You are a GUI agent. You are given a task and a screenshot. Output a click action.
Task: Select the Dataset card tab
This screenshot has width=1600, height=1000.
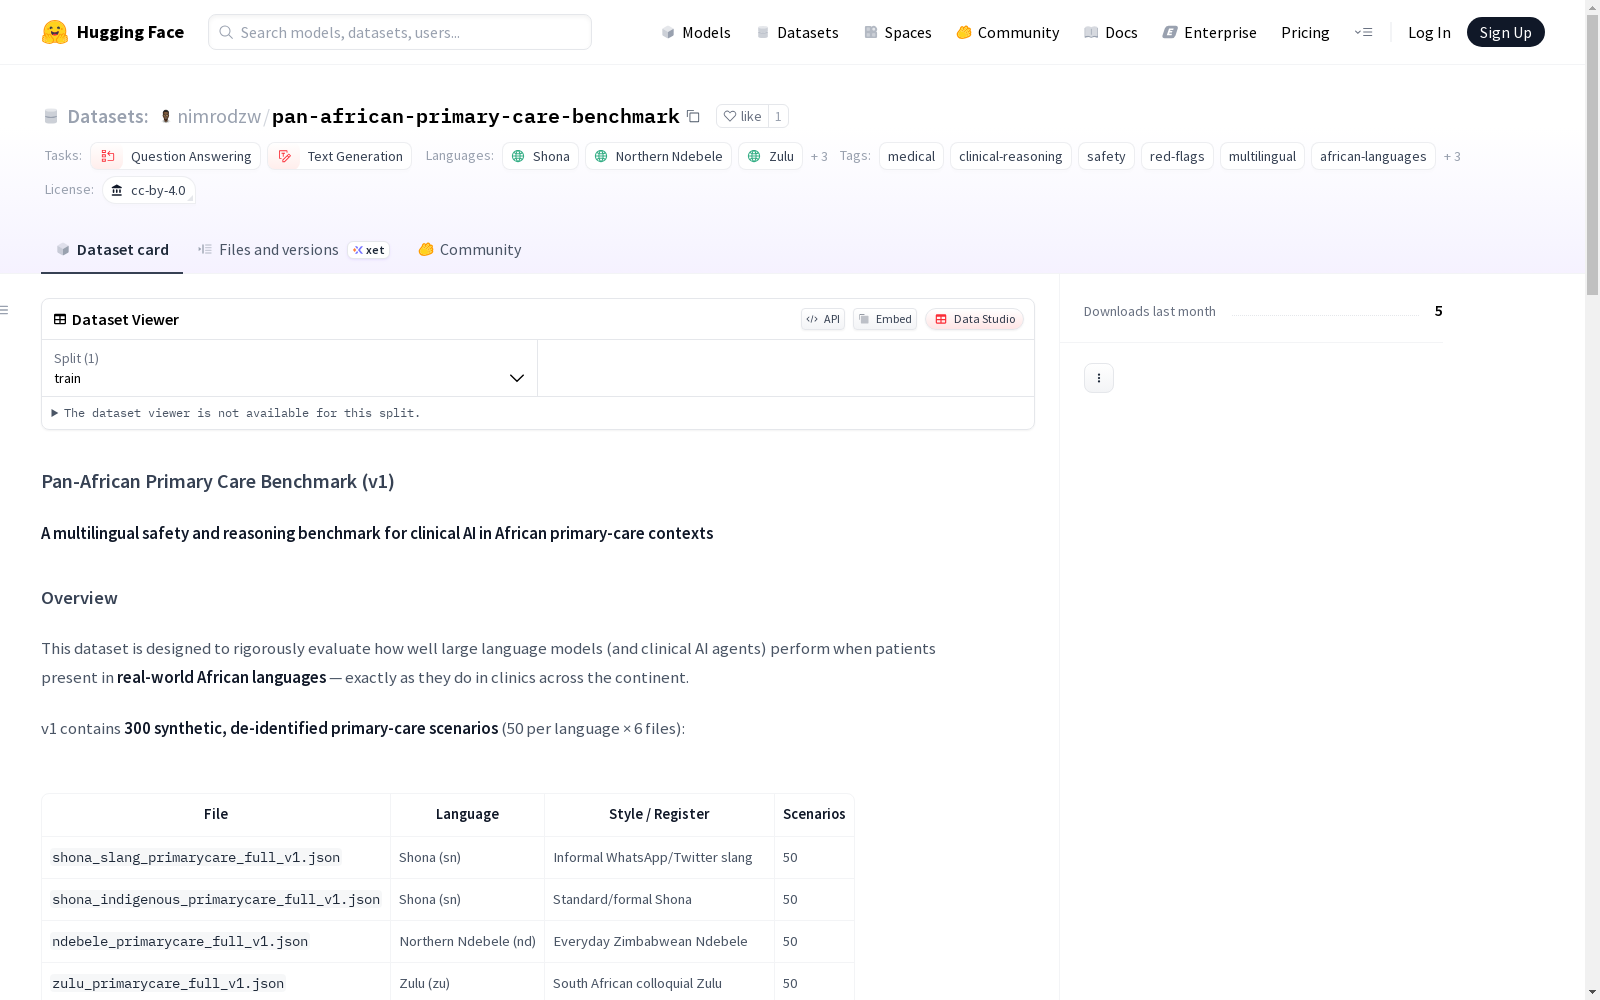pos(112,250)
